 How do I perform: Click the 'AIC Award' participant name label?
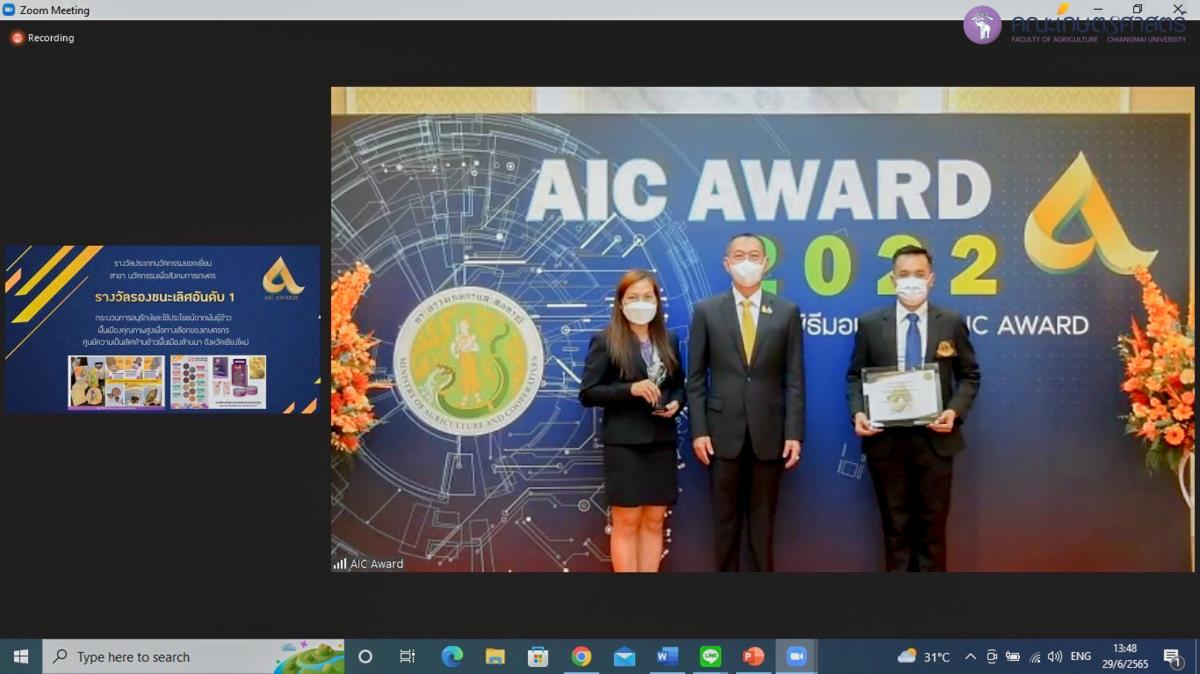pyautogui.click(x=377, y=564)
